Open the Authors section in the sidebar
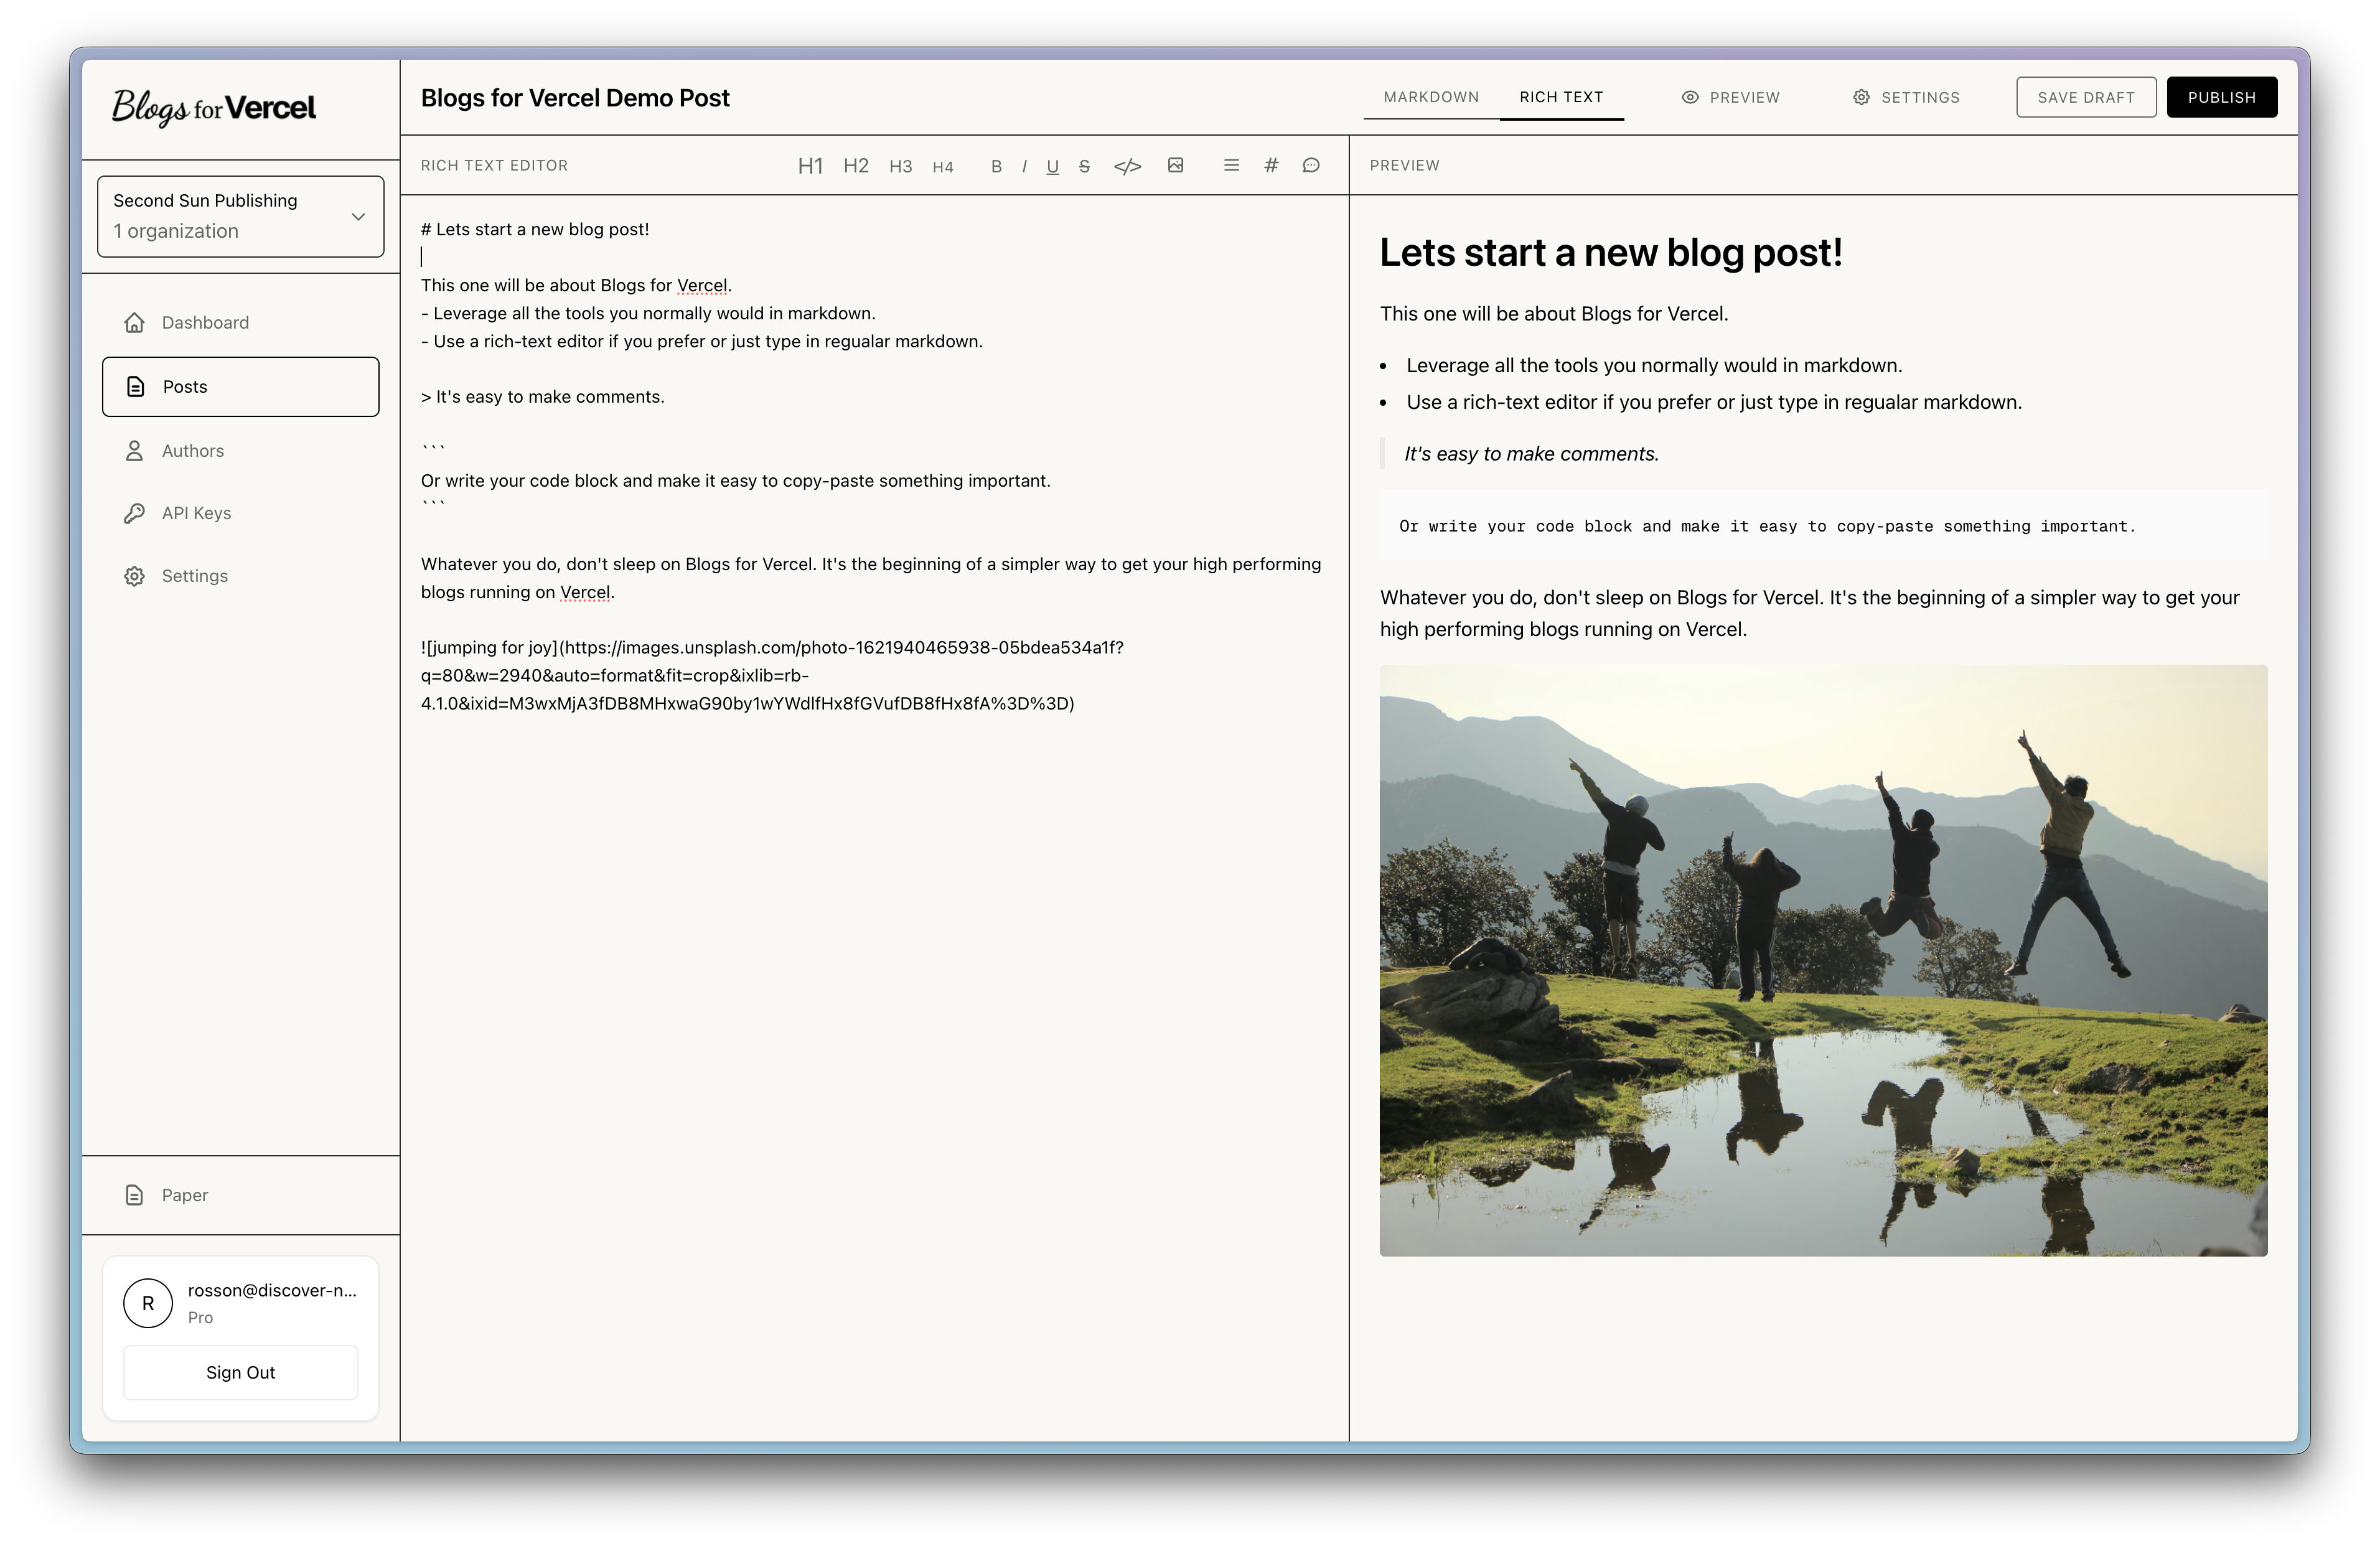This screenshot has height=1546, width=2380. tap(193, 450)
